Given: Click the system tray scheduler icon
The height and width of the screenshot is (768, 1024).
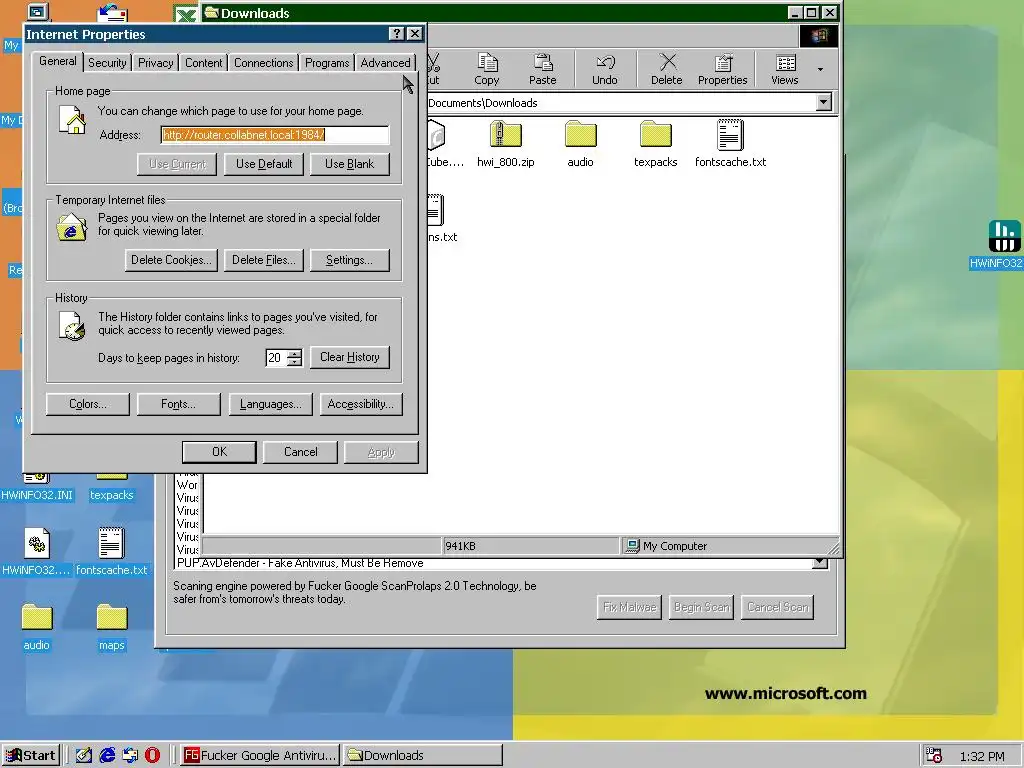Looking at the screenshot, I should coord(934,756).
